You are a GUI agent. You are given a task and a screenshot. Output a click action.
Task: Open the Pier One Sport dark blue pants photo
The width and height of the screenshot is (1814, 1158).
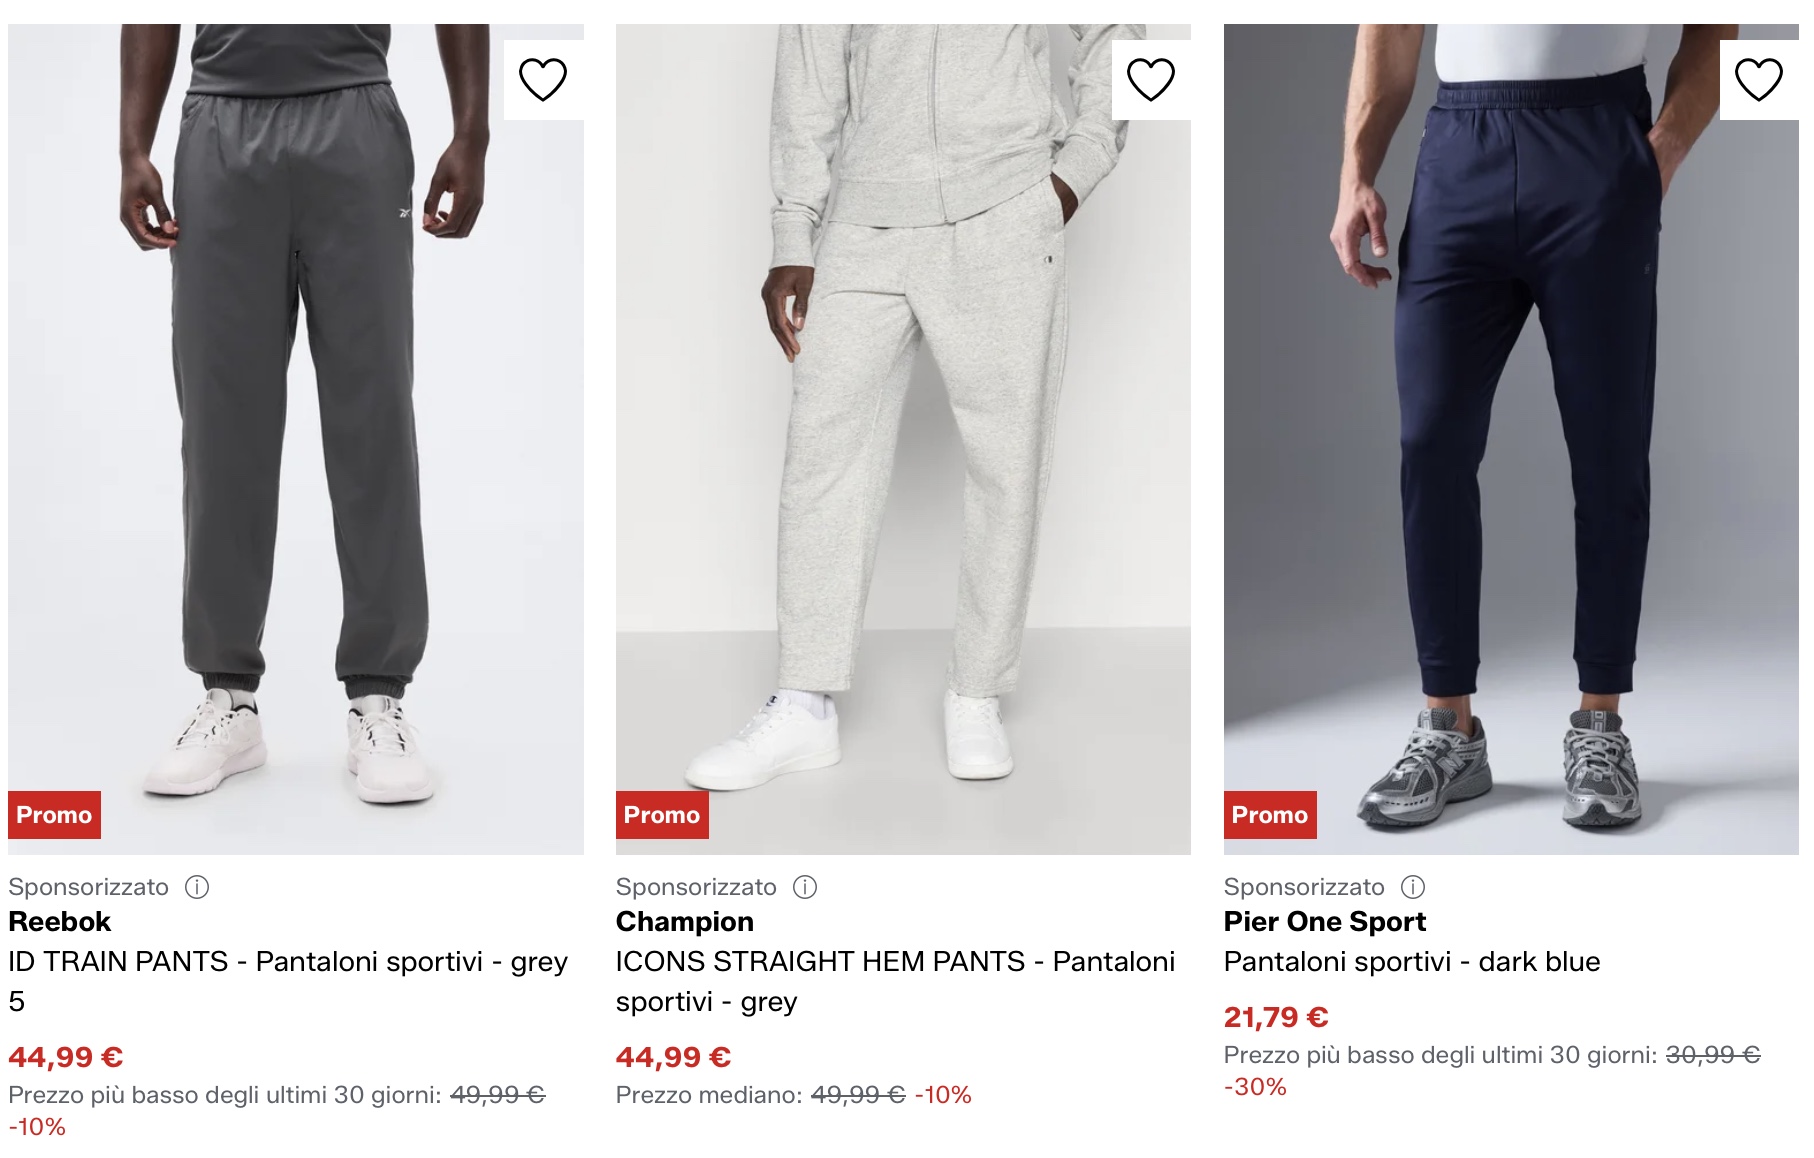coord(1510,430)
